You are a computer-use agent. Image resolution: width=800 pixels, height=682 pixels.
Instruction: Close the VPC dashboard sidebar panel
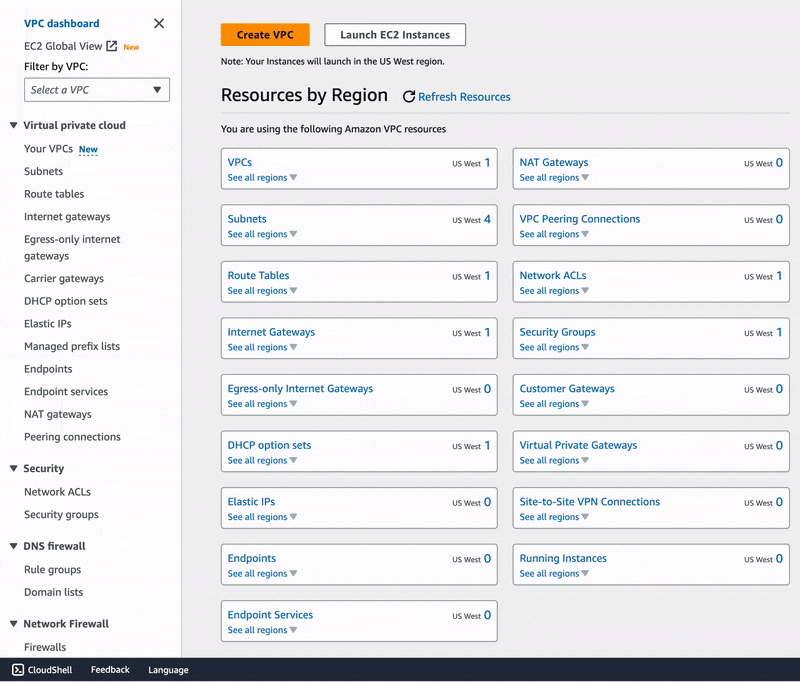(159, 23)
